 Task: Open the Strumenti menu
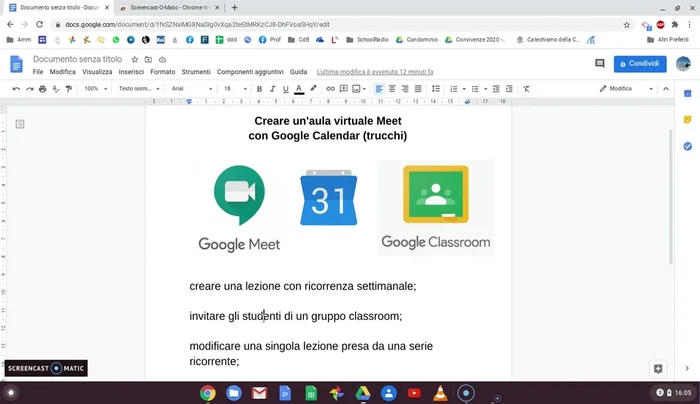(x=196, y=72)
